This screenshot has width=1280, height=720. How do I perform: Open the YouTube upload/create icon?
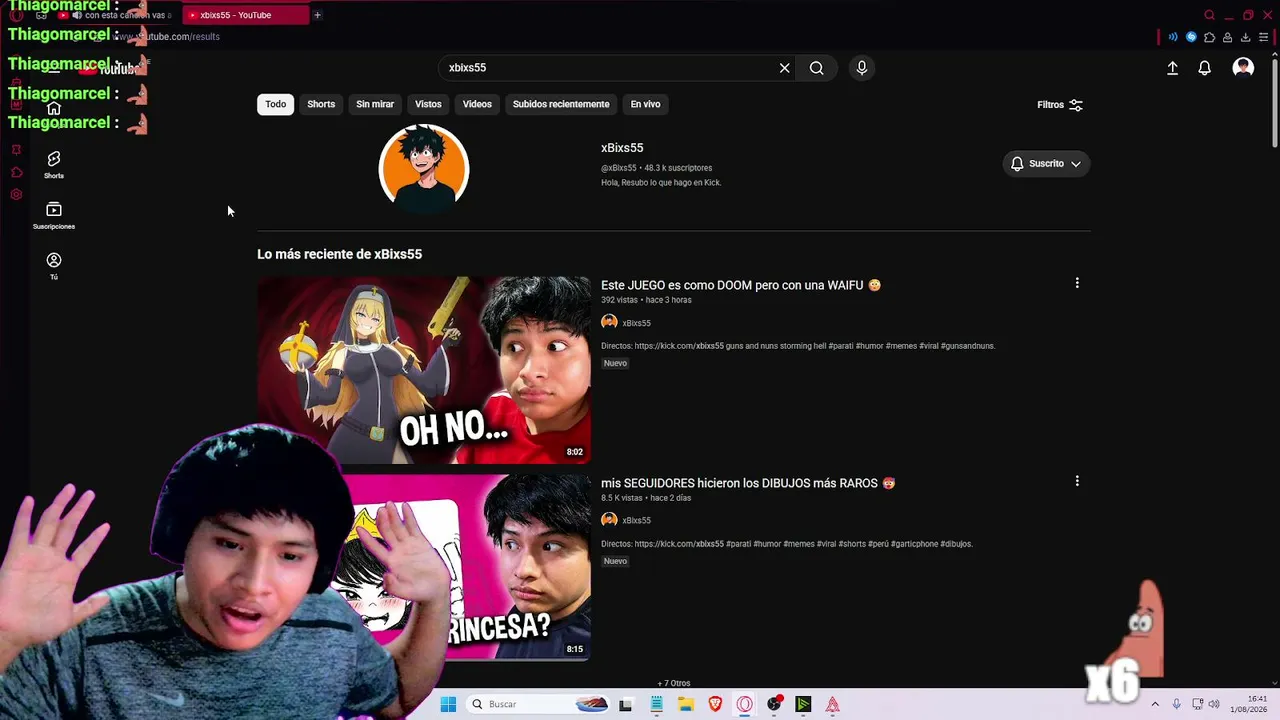click(x=1172, y=68)
